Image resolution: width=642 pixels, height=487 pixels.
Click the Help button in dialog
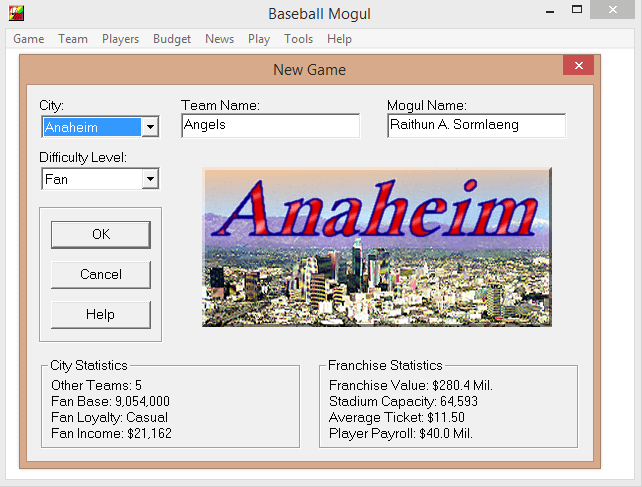101,315
